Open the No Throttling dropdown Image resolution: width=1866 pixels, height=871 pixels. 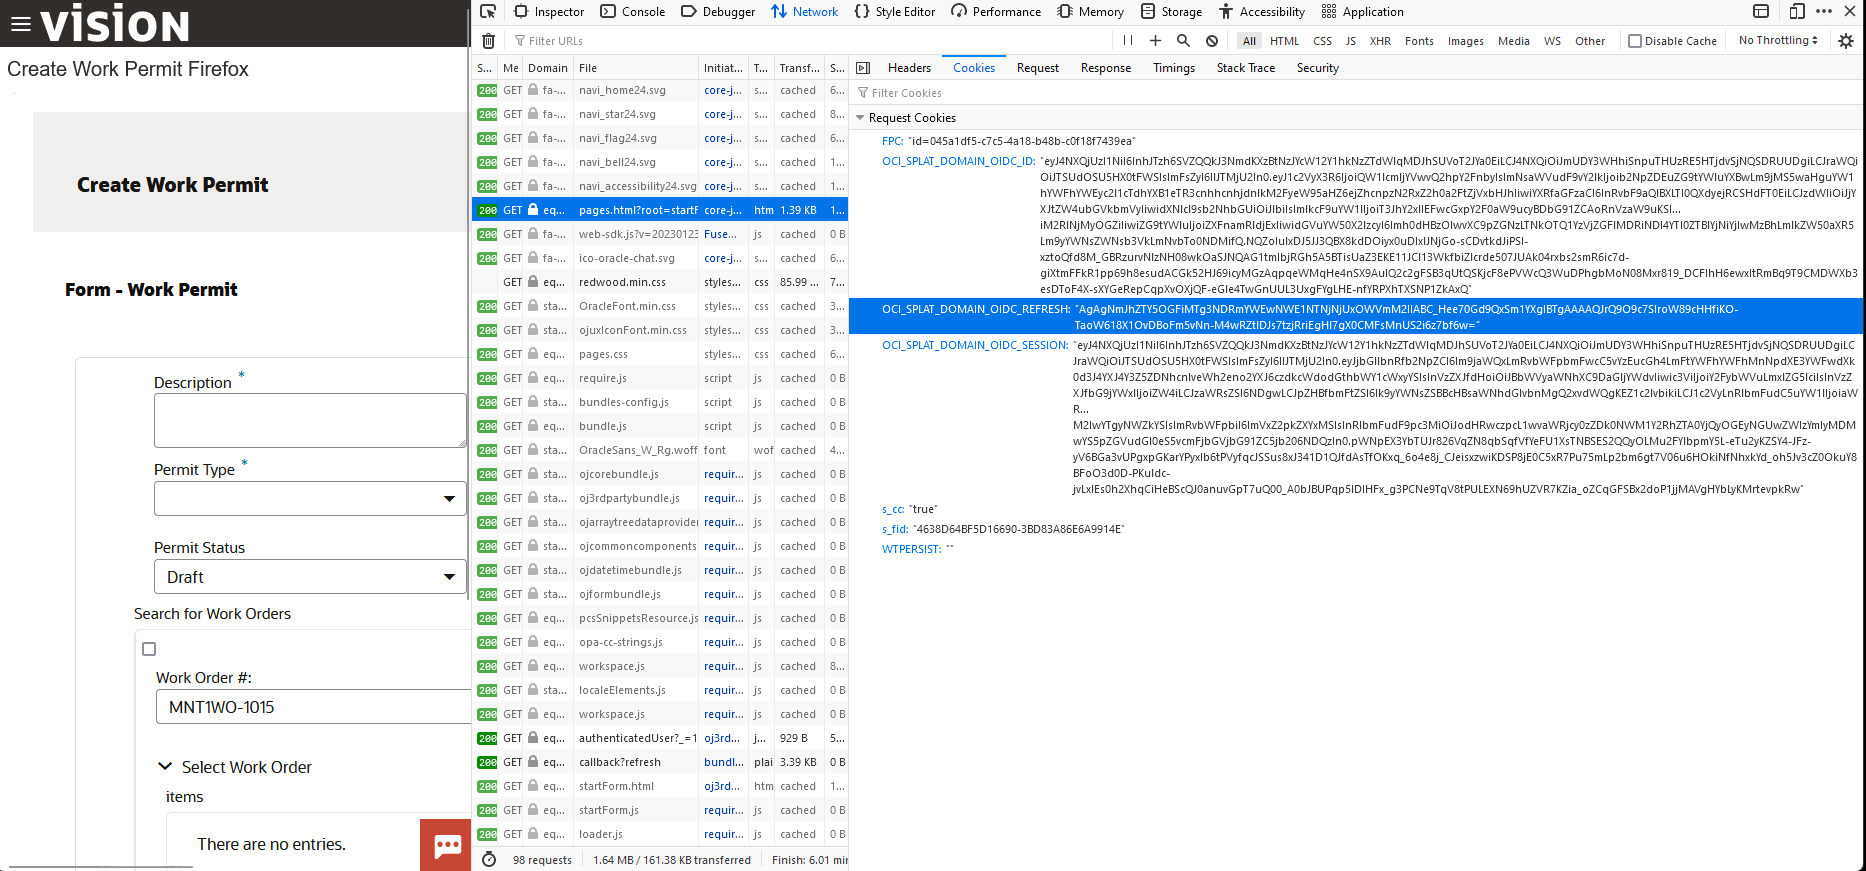1778,41
